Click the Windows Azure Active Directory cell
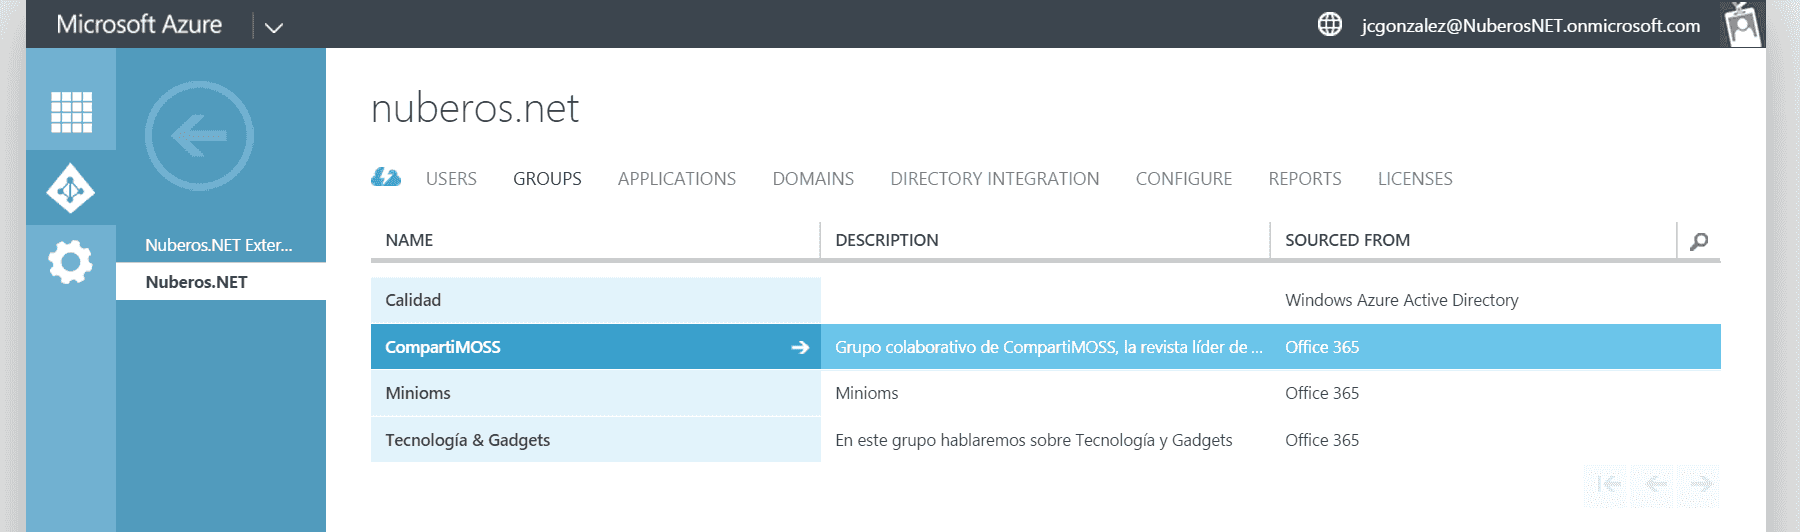The width and height of the screenshot is (1800, 532). (1401, 300)
